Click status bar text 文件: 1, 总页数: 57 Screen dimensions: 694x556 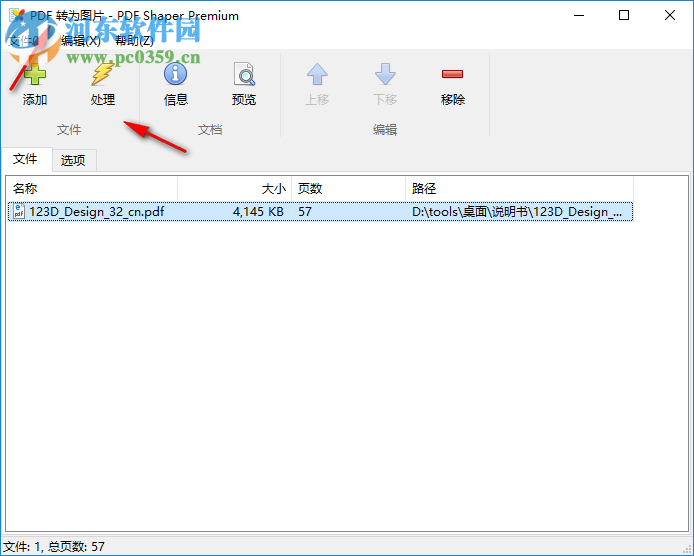pos(54,547)
